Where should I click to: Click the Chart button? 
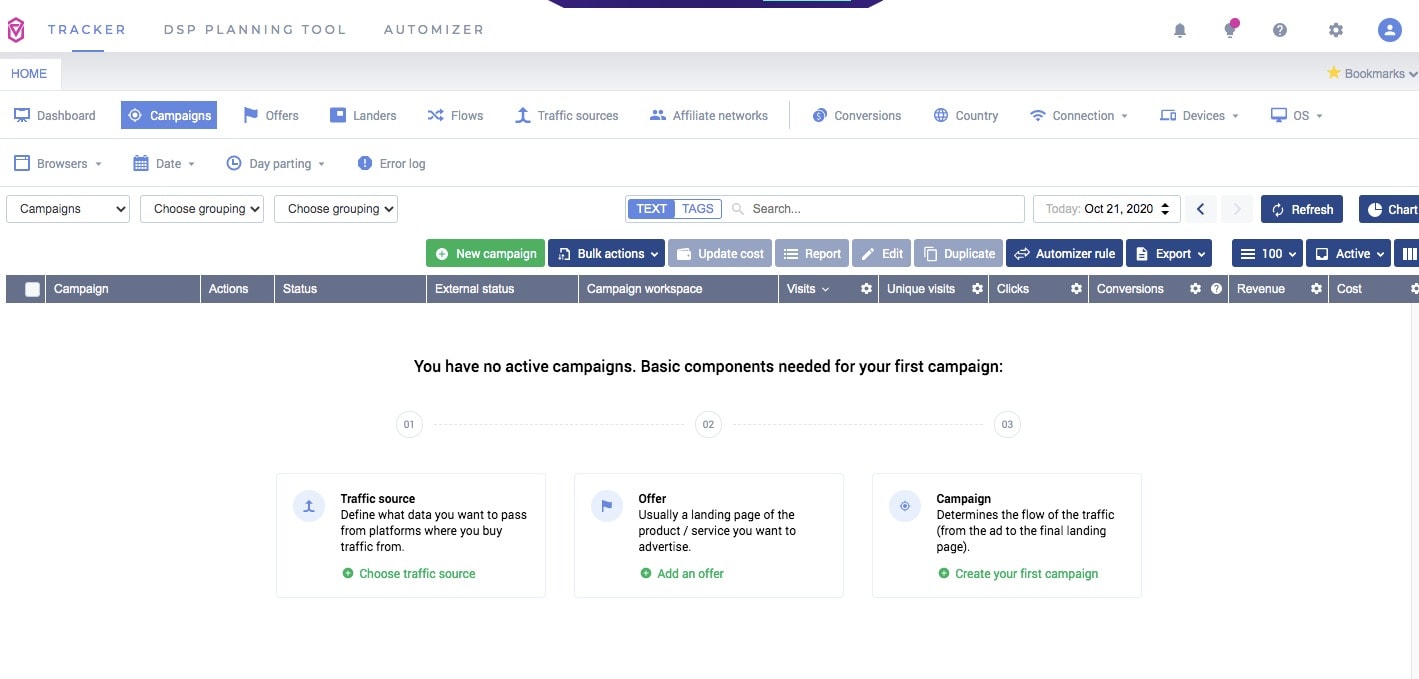(1389, 209)
